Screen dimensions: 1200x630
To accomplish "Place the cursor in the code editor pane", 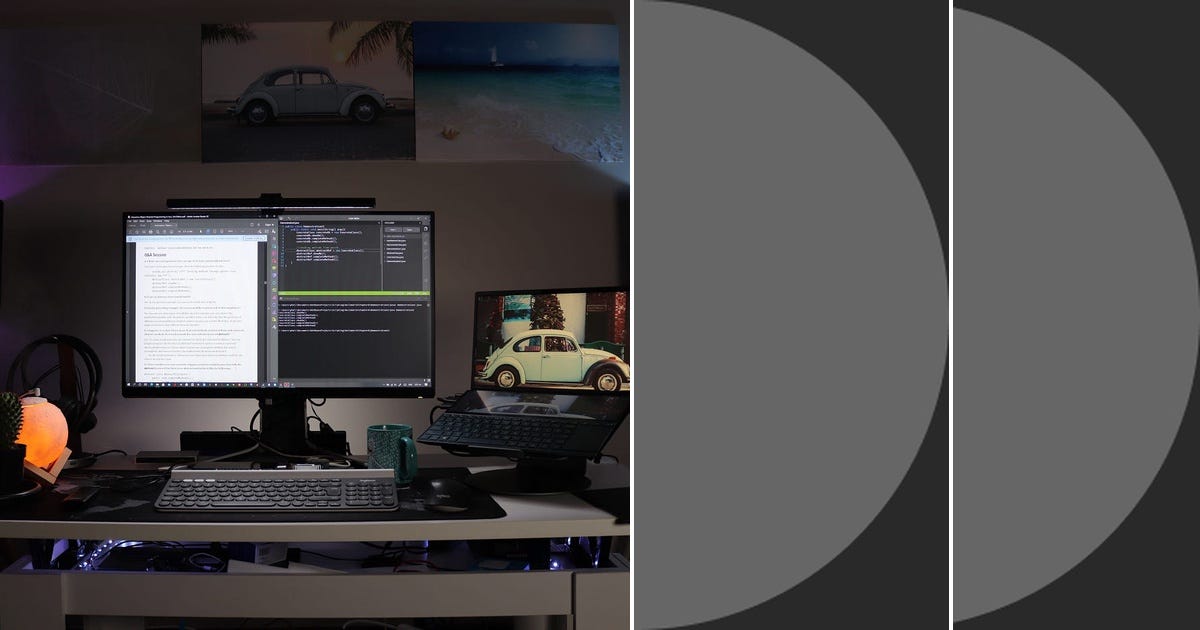I will tap(330, 256).
